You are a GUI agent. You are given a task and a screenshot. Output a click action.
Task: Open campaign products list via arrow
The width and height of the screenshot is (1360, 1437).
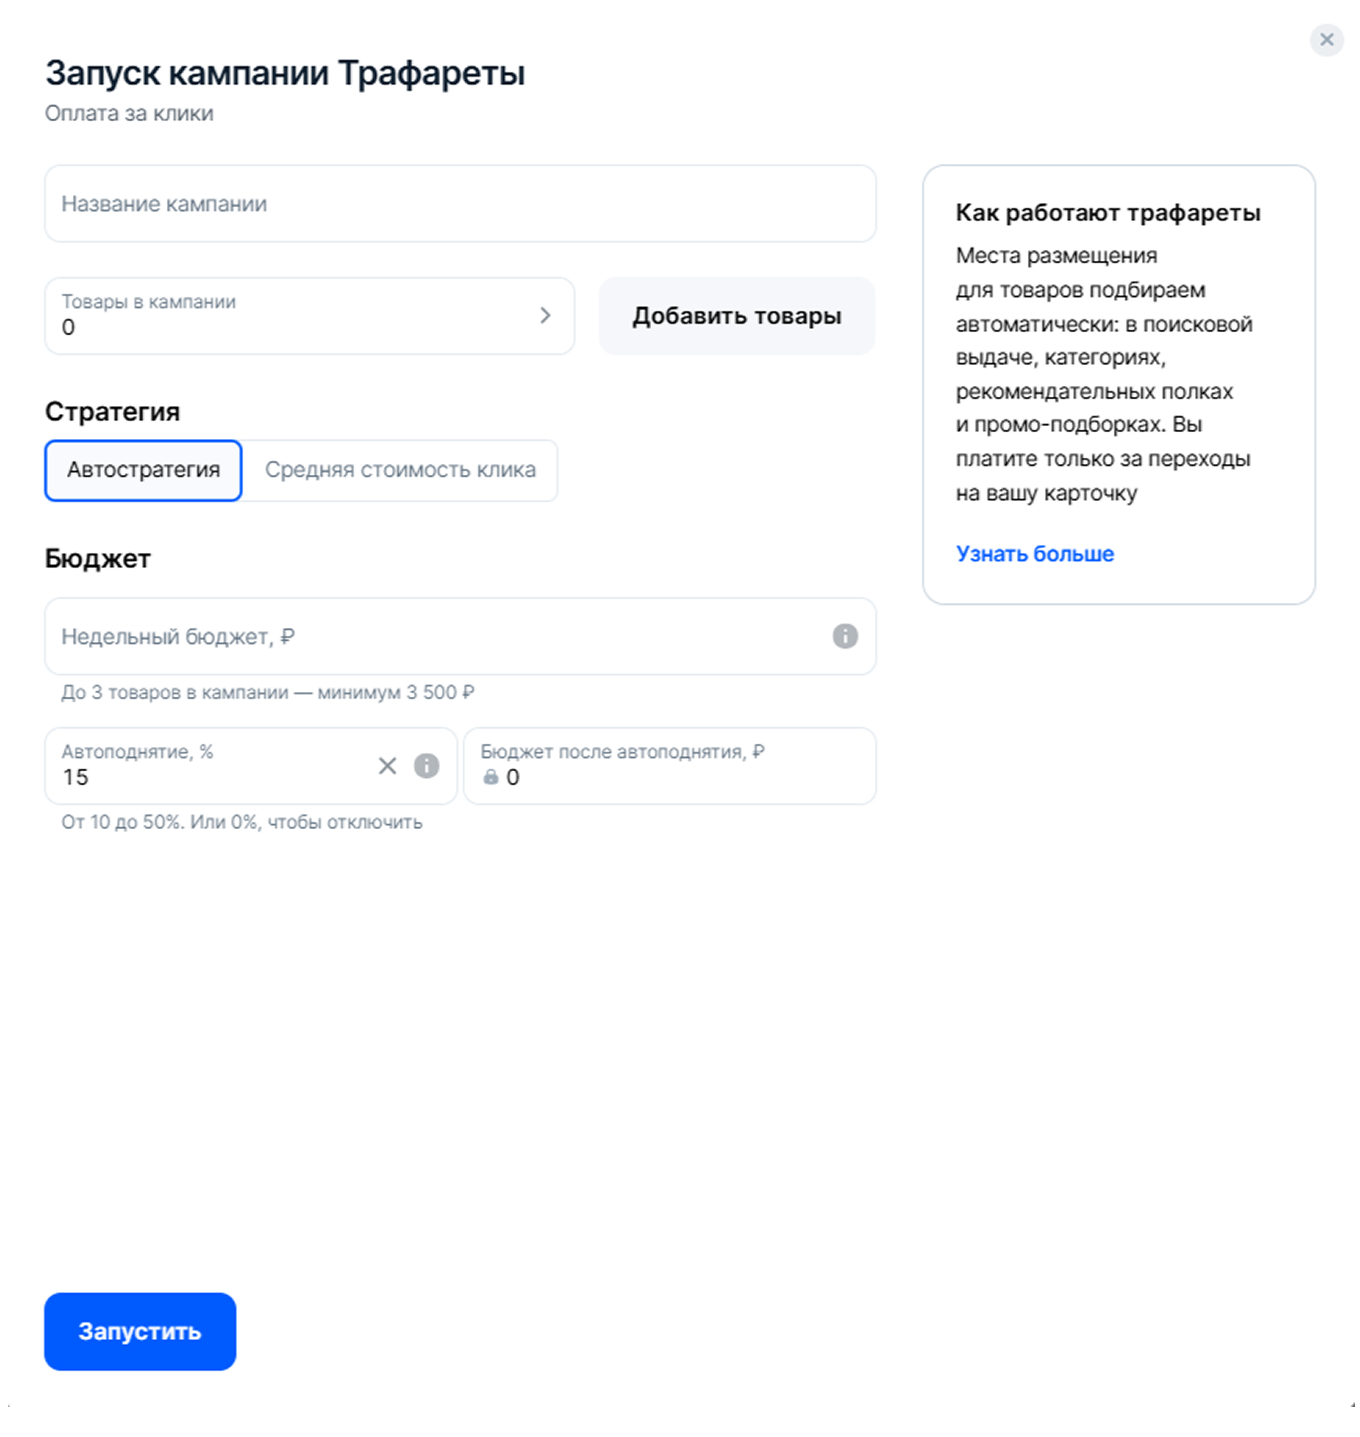point(546,315)
